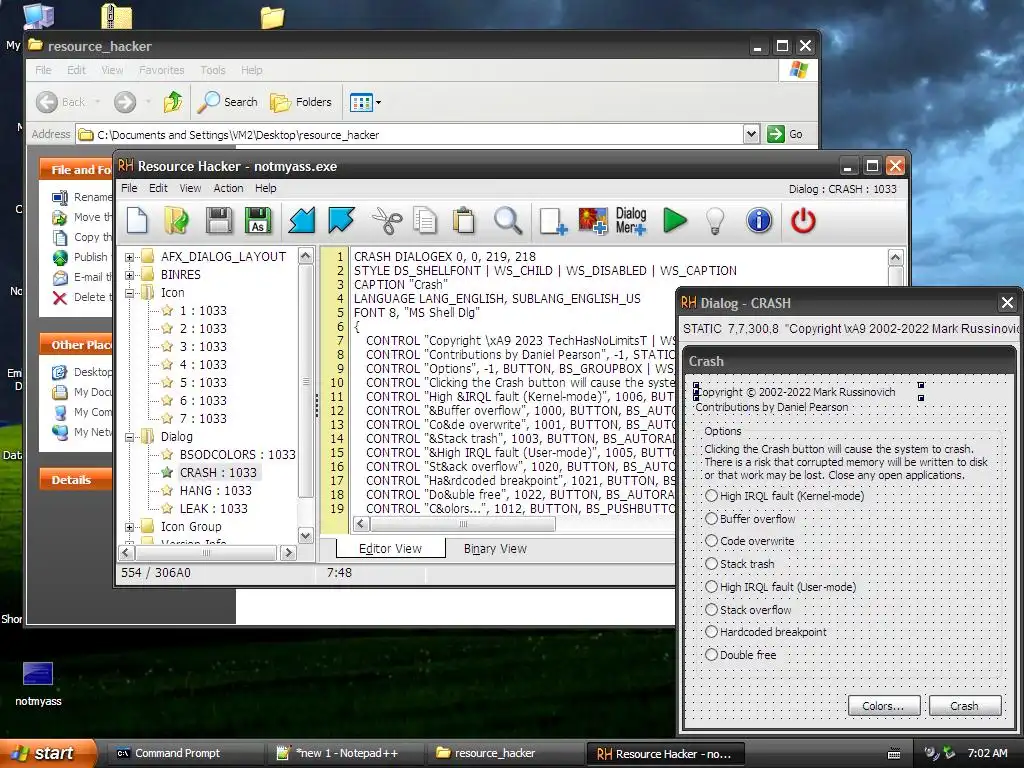Click the Save floppy disk icon
This screenshot has width=1024, height=768.
[219, 220]
